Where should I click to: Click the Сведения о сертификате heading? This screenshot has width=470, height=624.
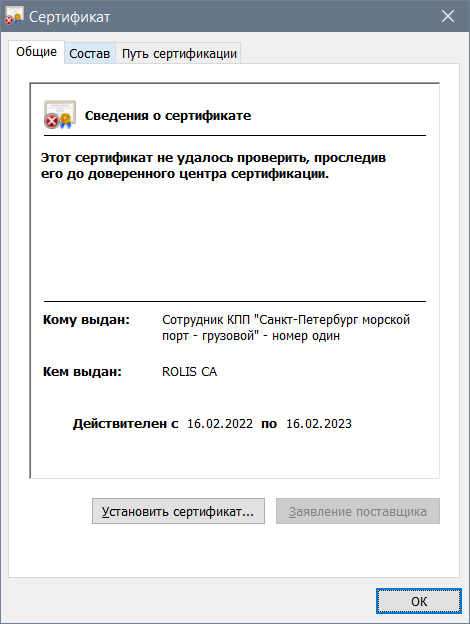168,115
